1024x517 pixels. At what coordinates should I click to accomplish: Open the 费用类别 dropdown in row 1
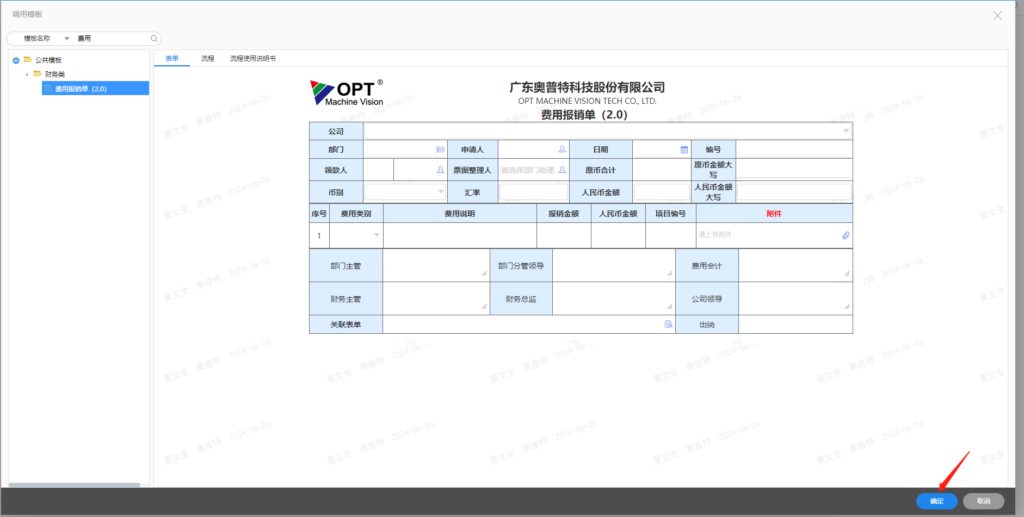click(x=376, y=235)
